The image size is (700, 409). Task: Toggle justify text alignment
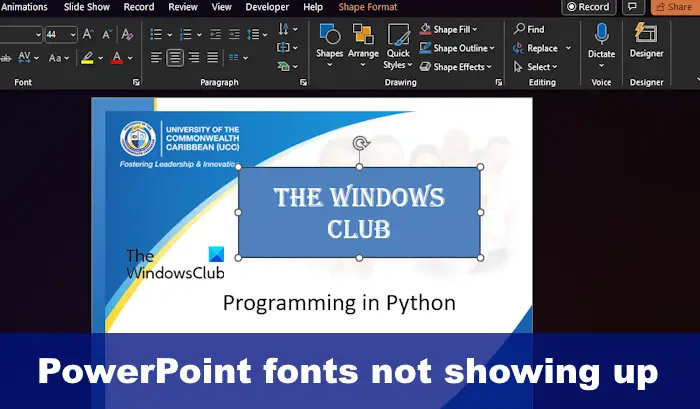(212, 58)
